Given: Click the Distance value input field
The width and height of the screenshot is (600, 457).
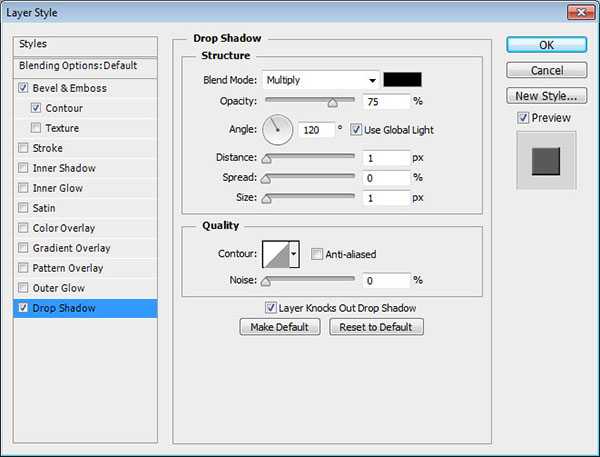Looking at the screenshot, I should [387, 158].
